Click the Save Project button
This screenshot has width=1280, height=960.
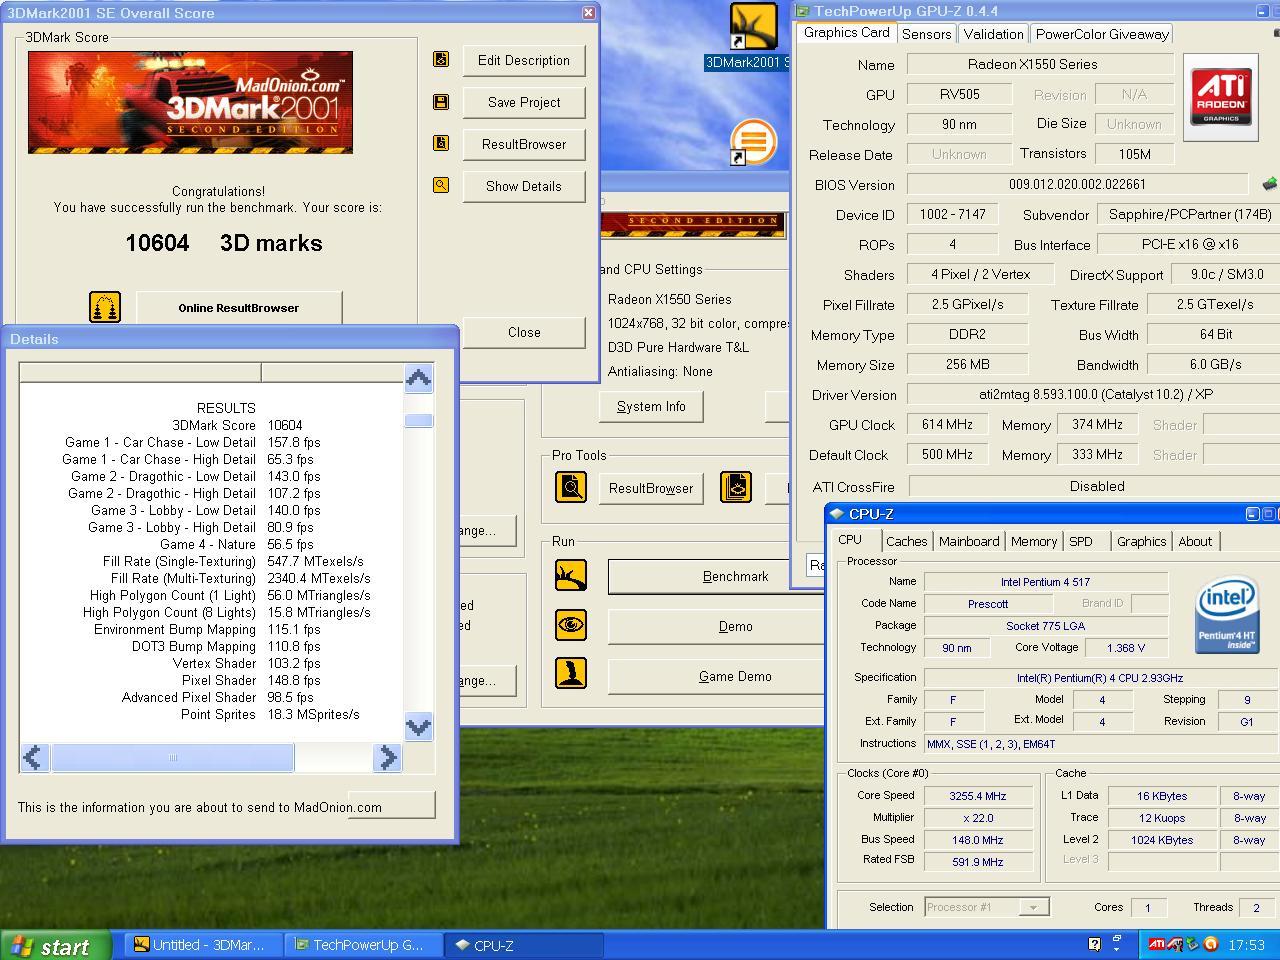tap(524, 102)
